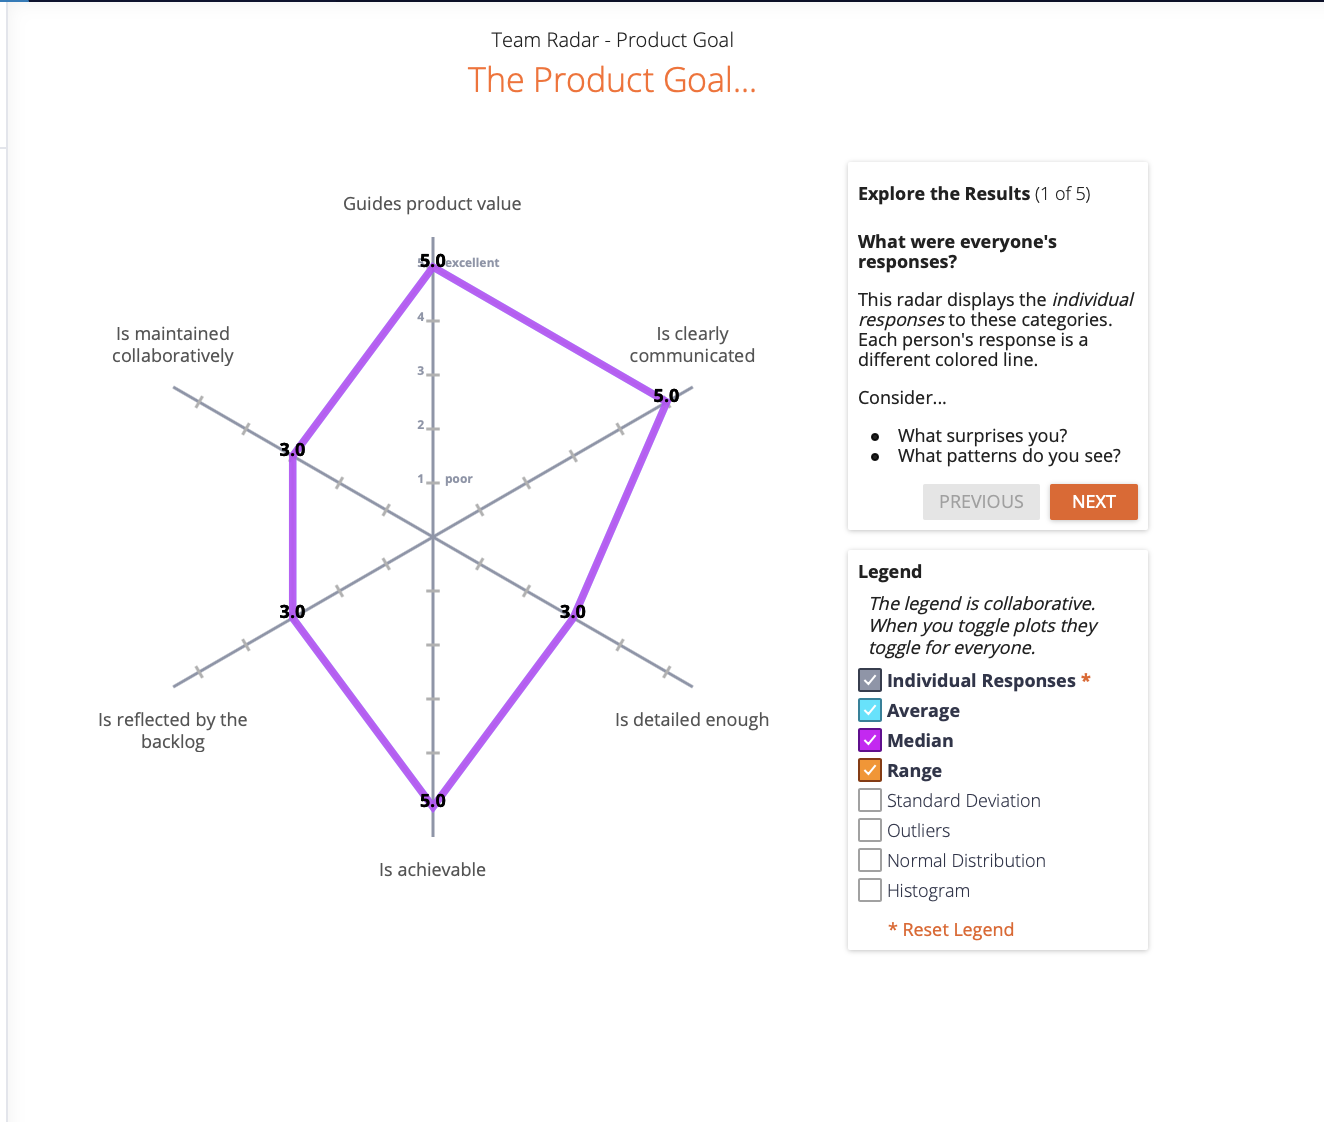Click the purple Median color swatch
Image resolution: width=1324 pixels, height=1122 pixels.
point(870,740)
